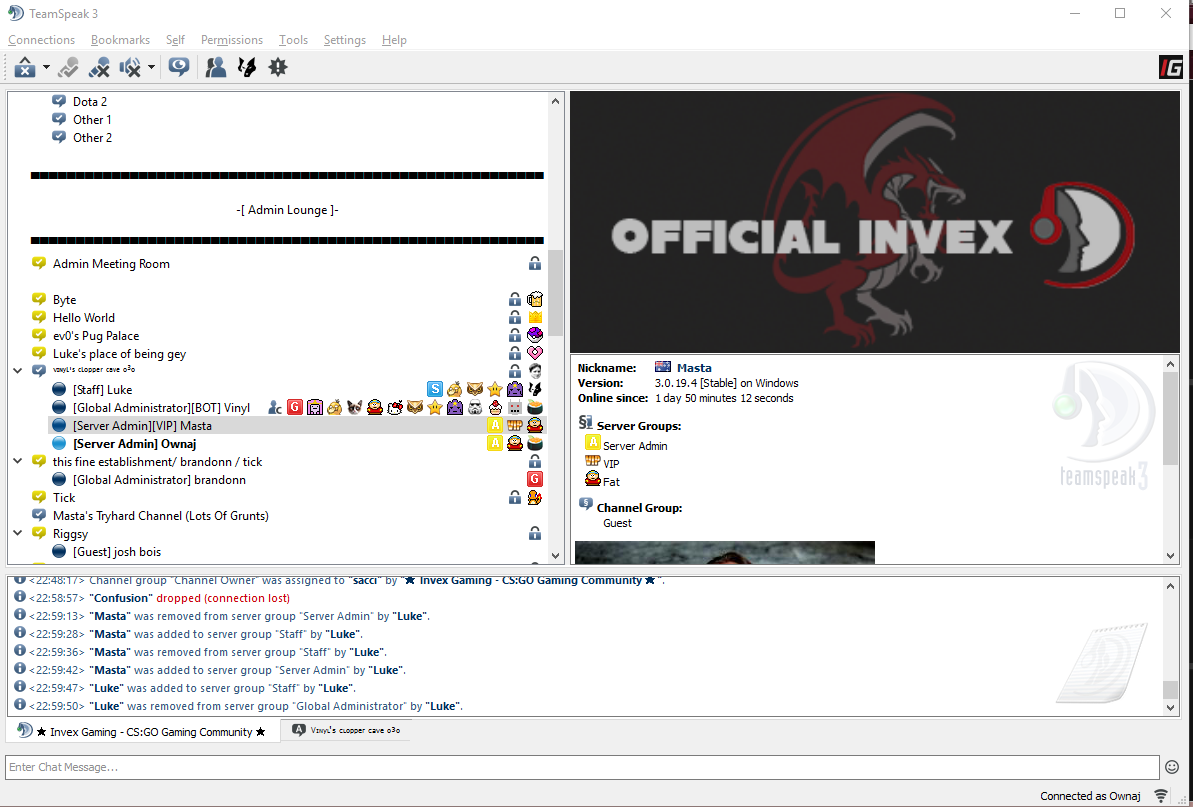This screenshot has height=807, width=1193.
Task: Switch to Vinyl's clopper cave chat tab
Action: (x=345, y=730)
